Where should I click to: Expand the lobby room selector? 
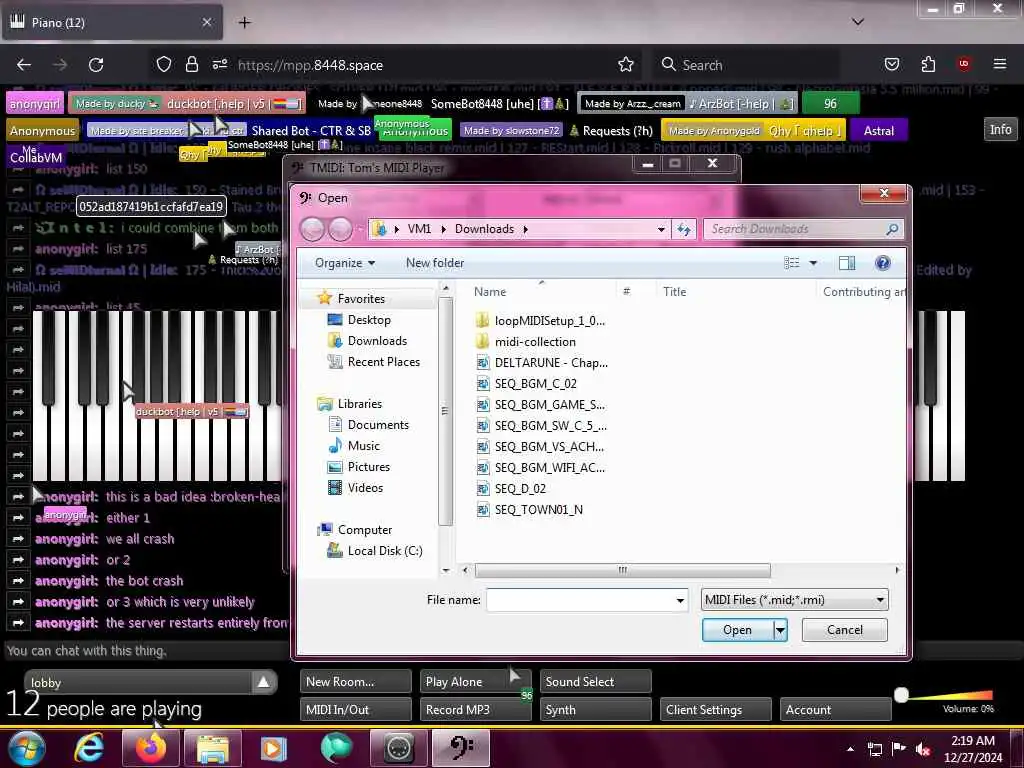point(263,682)
